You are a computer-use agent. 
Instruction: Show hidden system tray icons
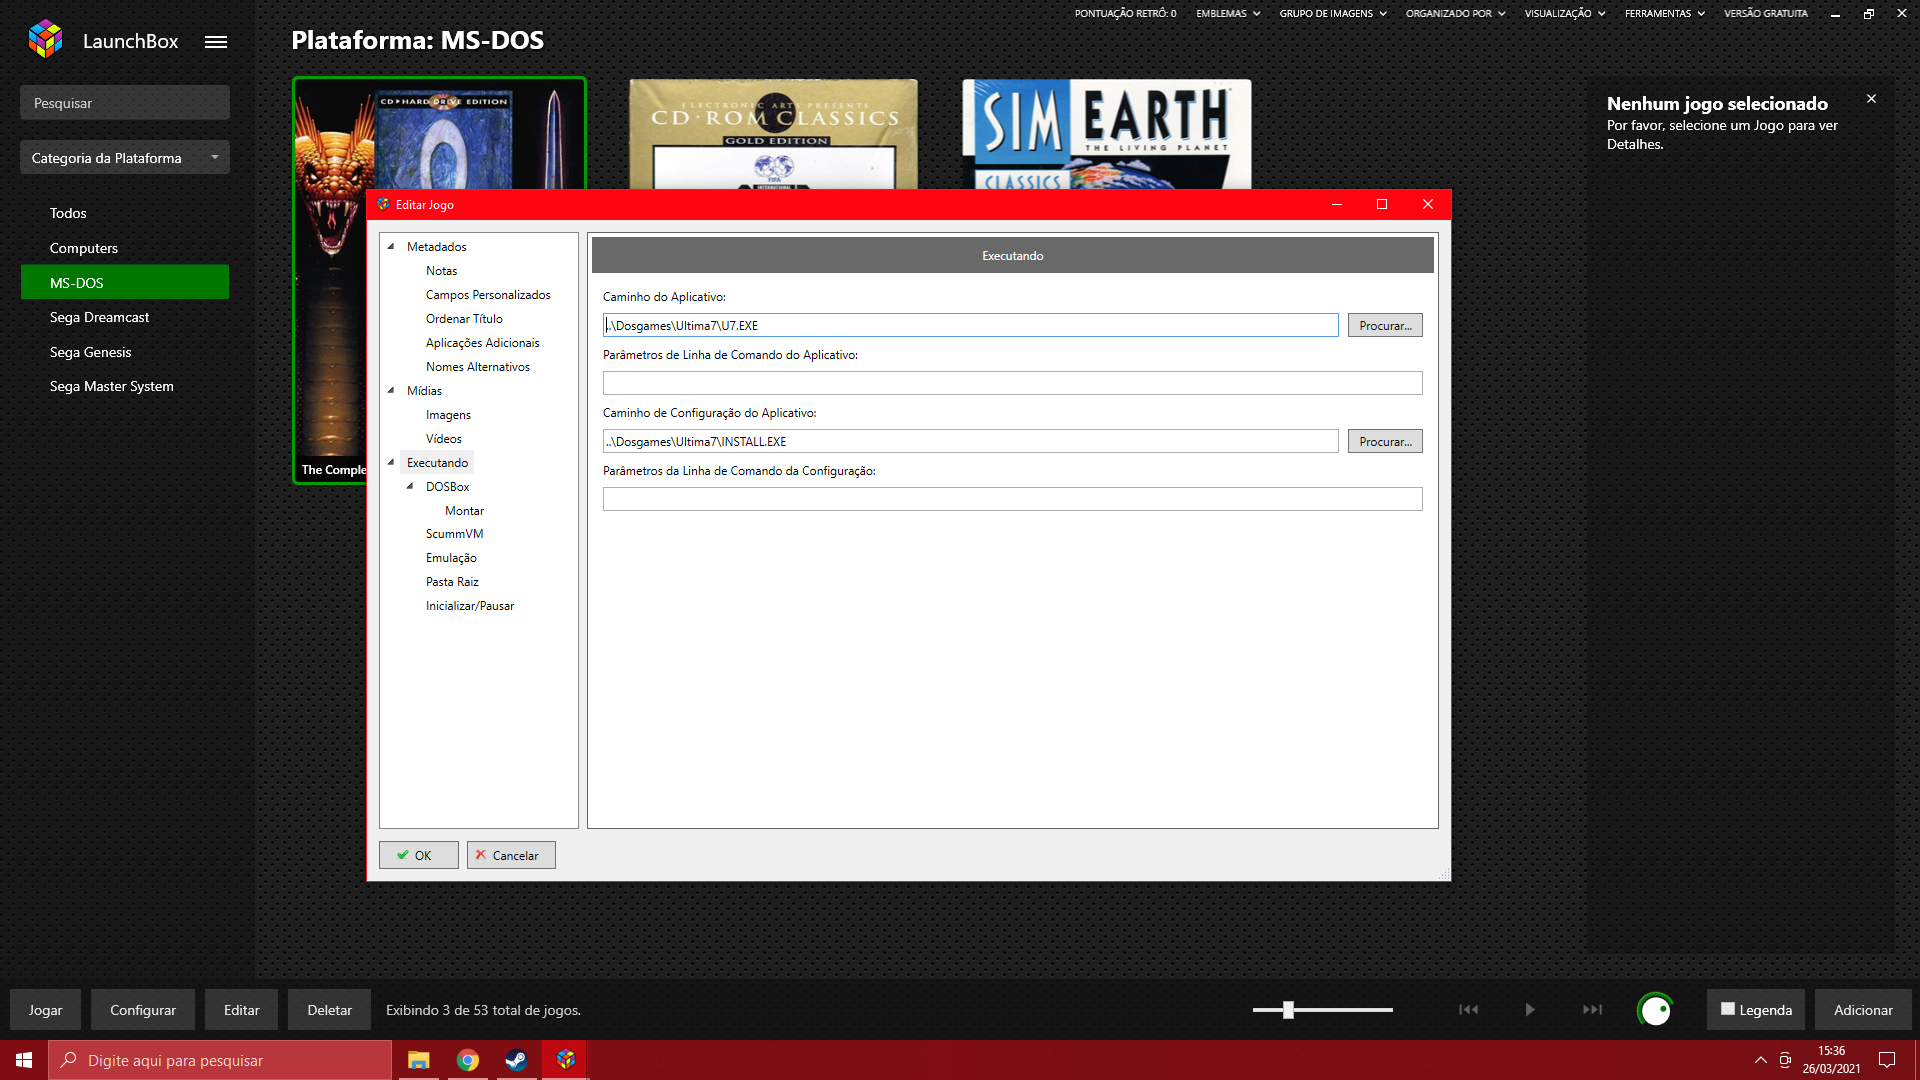(x=1761, y=1060)
